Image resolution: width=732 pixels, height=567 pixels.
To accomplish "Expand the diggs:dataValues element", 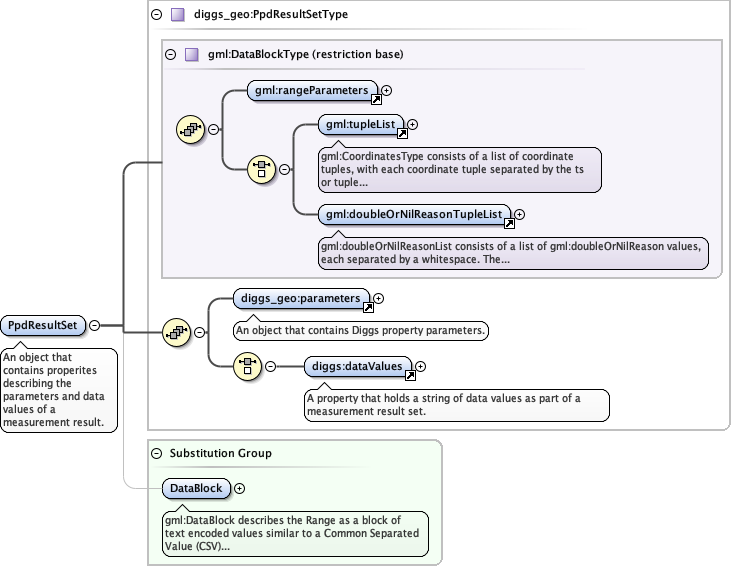I will click(x=420, y=367).
